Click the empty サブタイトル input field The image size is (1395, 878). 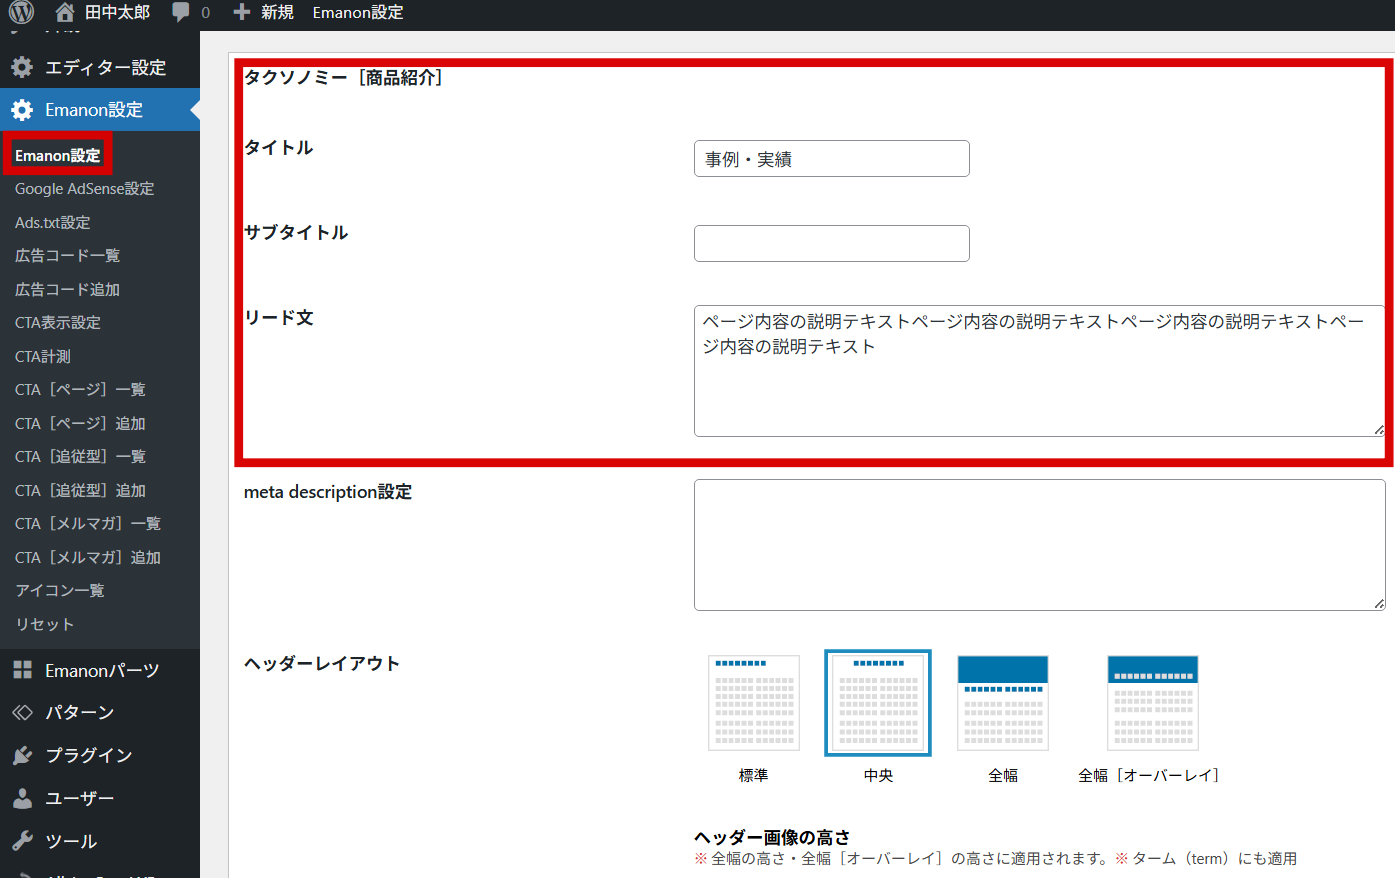(x=832, y=244)
